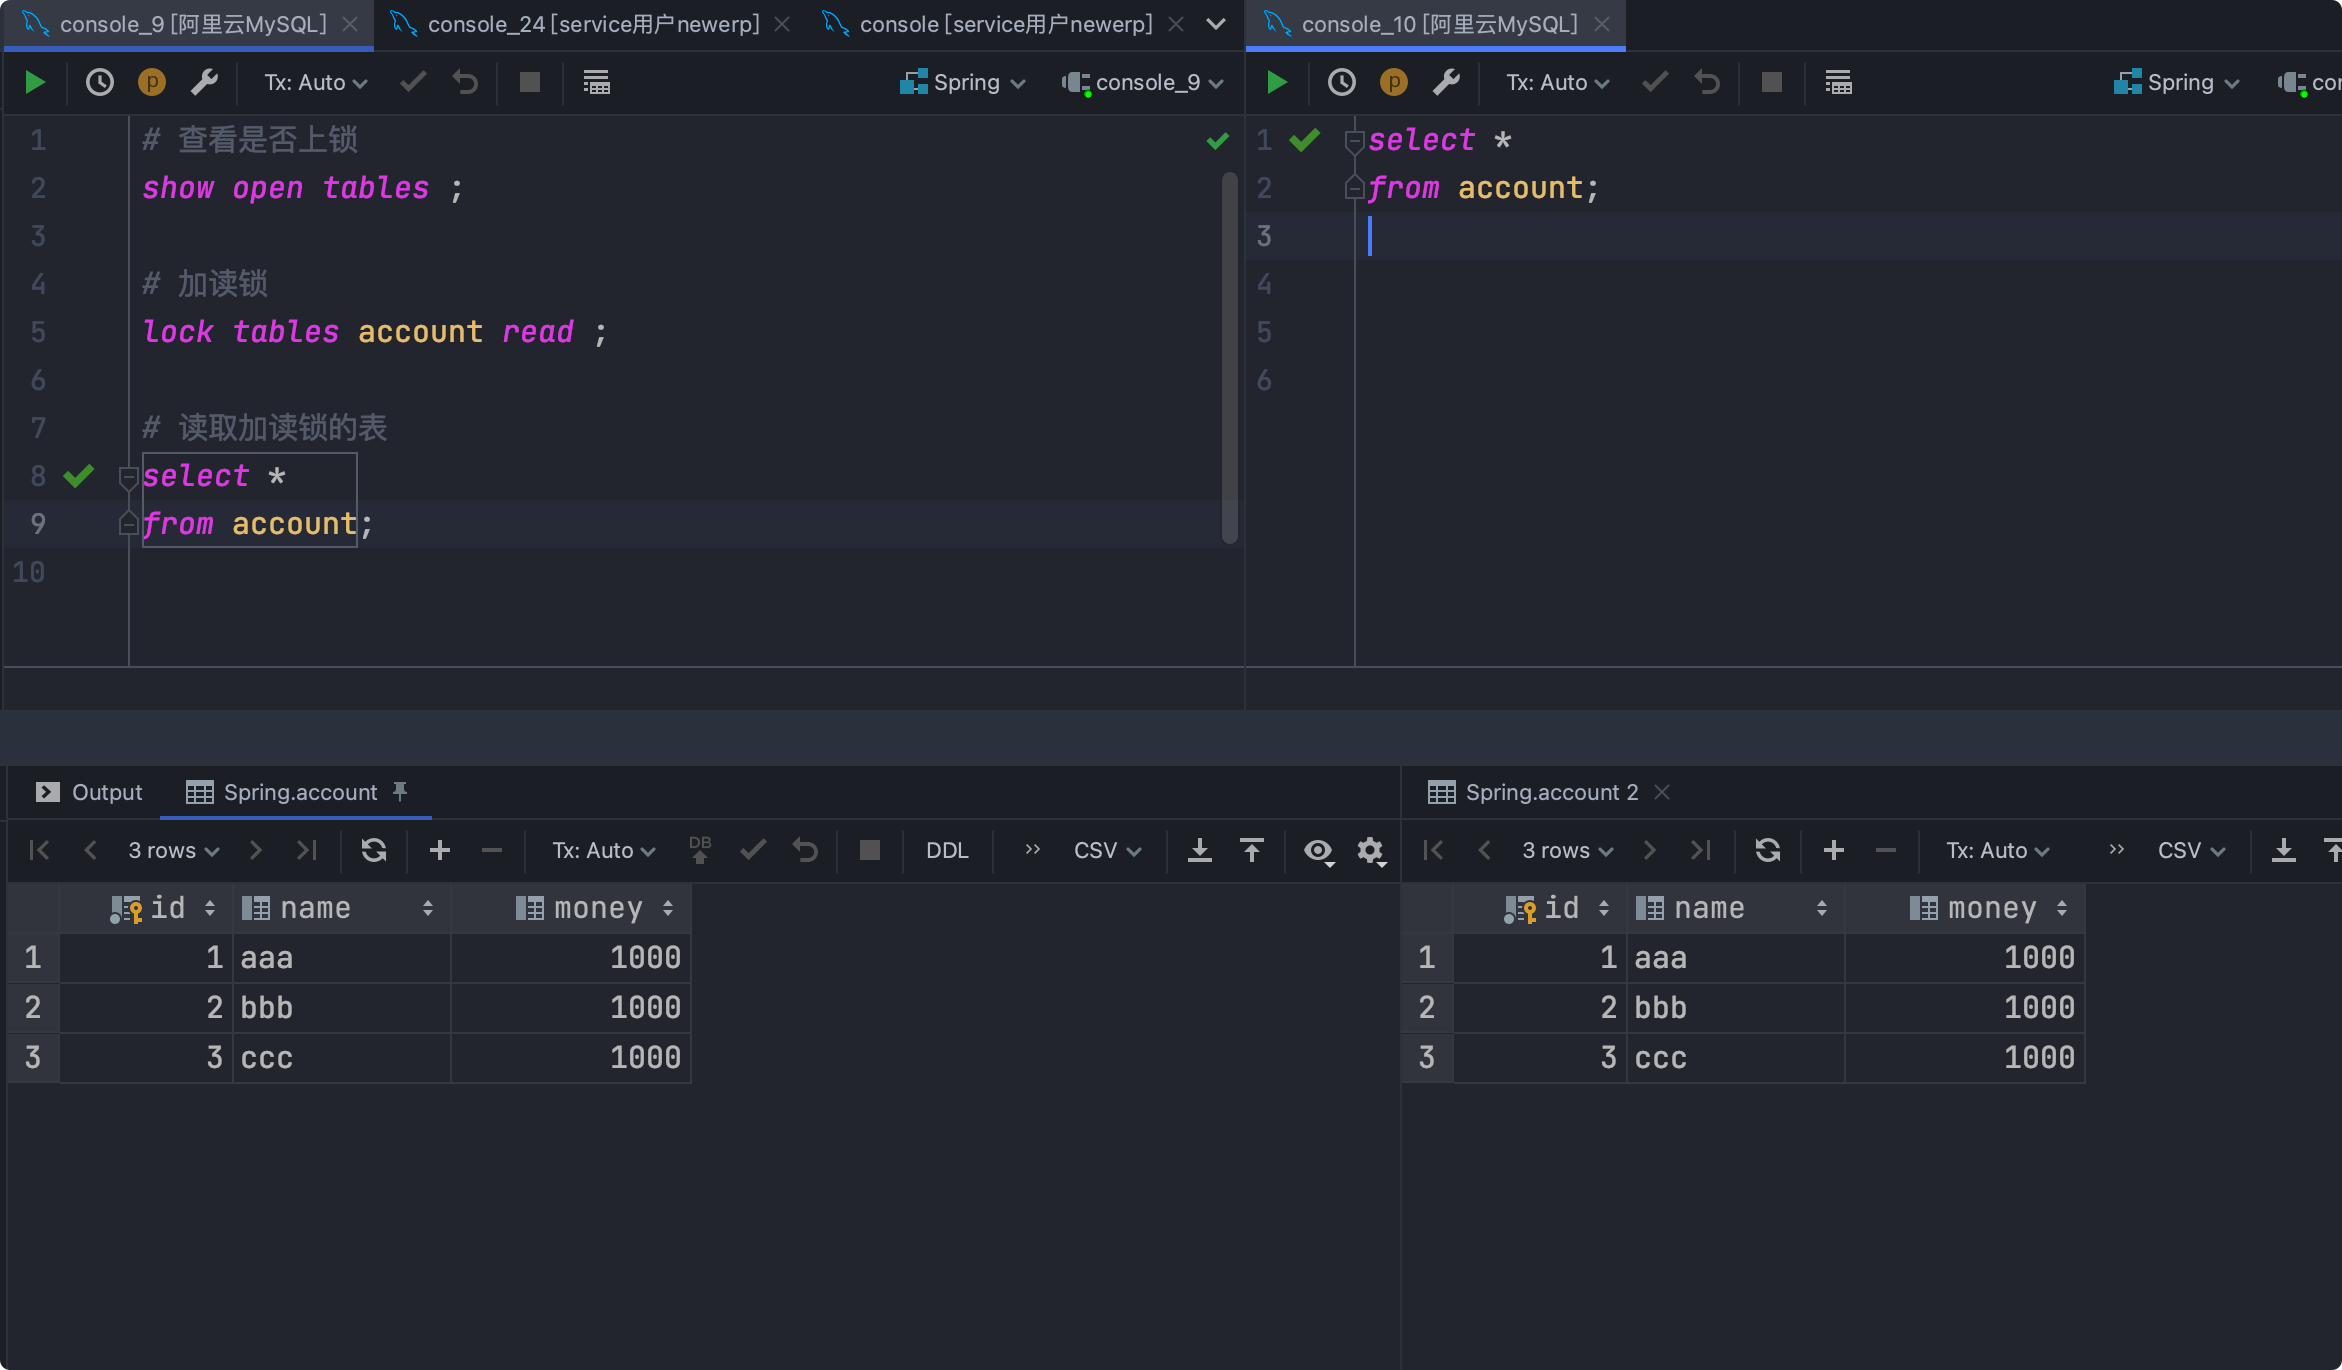Screen dimensions: 2342x1370
Task: Switch to console_24 editor tab
Action: [593, 24]
